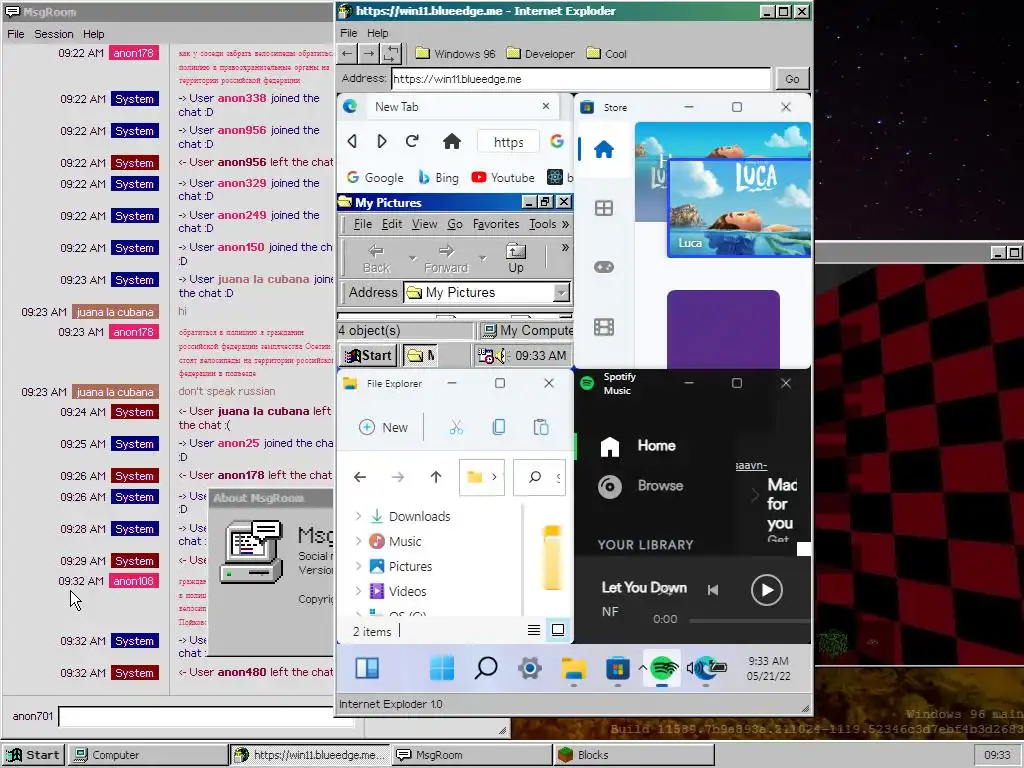Open the Windows 96 bookmark folder
This screenshot has height=768, width=1024.
[x=455, y=54]
